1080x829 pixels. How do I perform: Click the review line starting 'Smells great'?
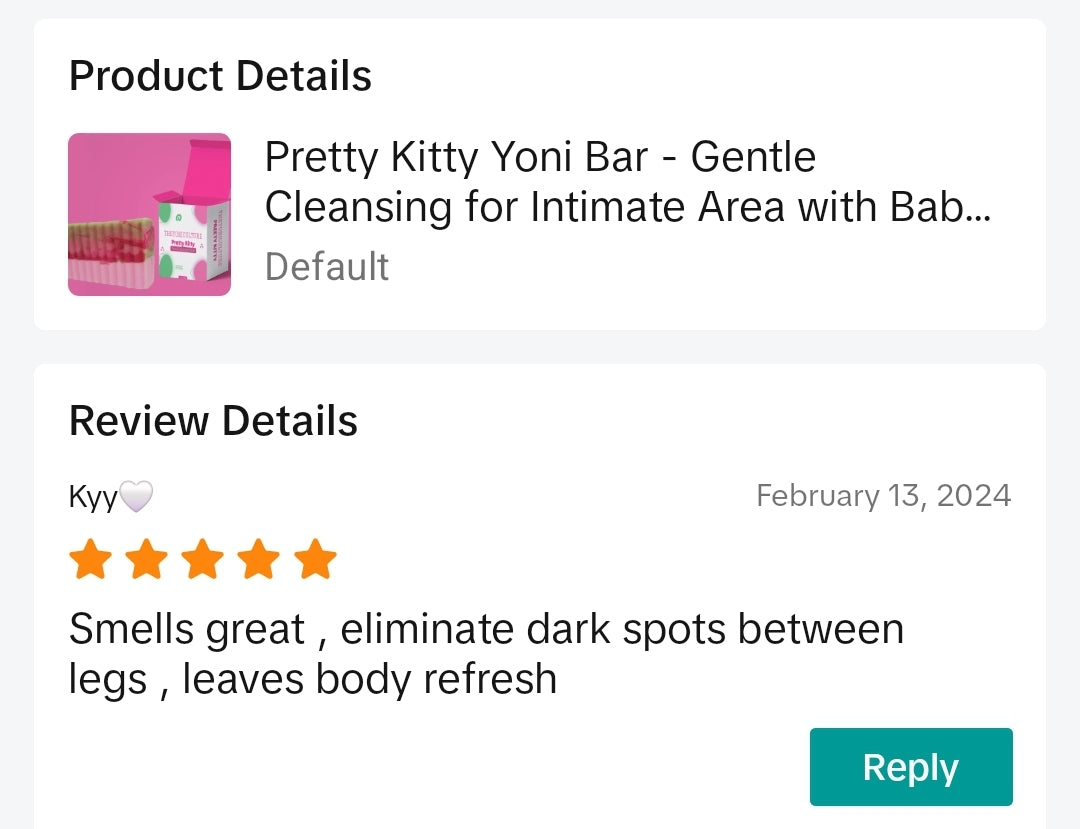(x=486, y=630)
